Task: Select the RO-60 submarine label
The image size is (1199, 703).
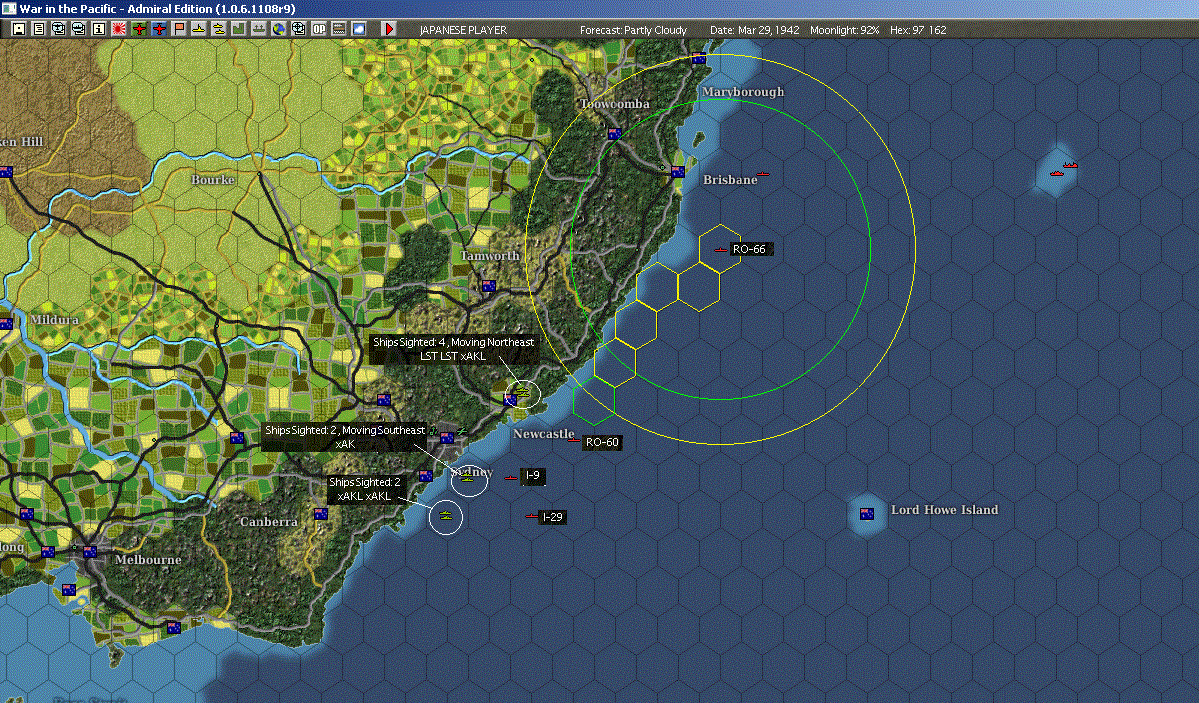Action: click(x=602, y=442)
